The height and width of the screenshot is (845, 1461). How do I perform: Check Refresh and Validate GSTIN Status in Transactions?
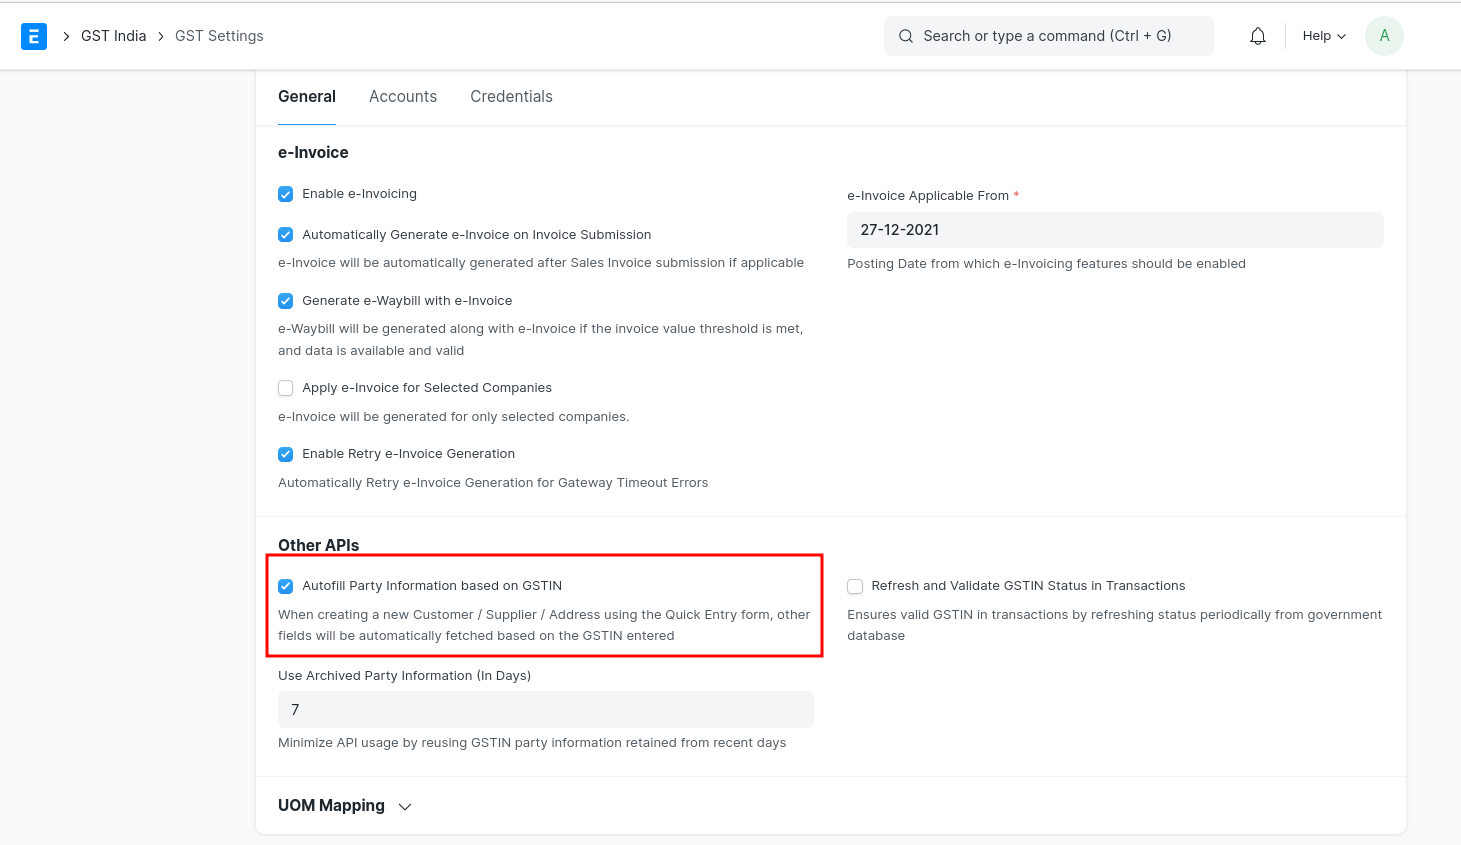pos(855,586)
